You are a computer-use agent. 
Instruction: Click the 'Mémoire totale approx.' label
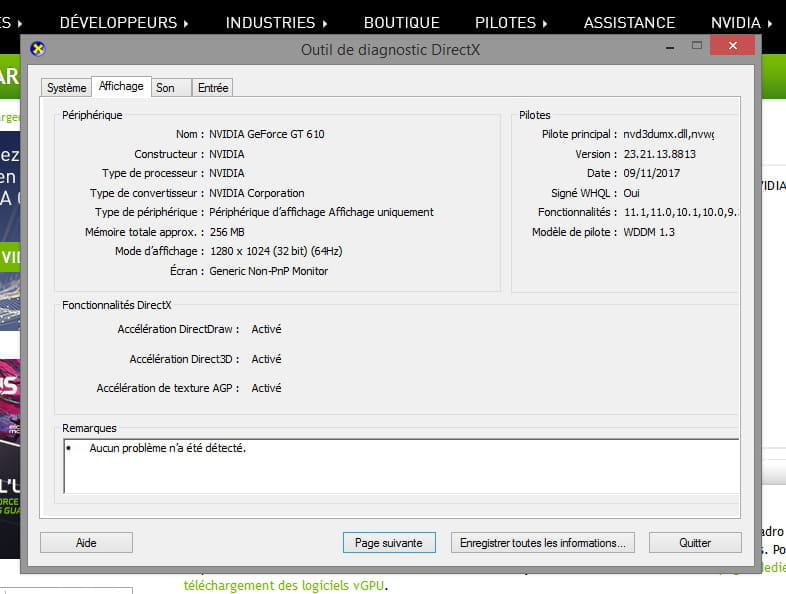(144, 232)
